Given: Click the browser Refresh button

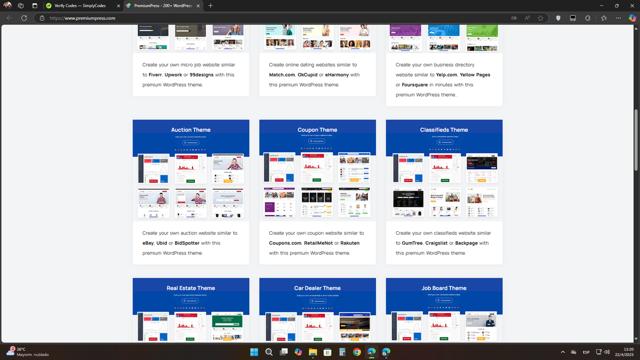Looking at the screenshot, I should tap(24, 18).
